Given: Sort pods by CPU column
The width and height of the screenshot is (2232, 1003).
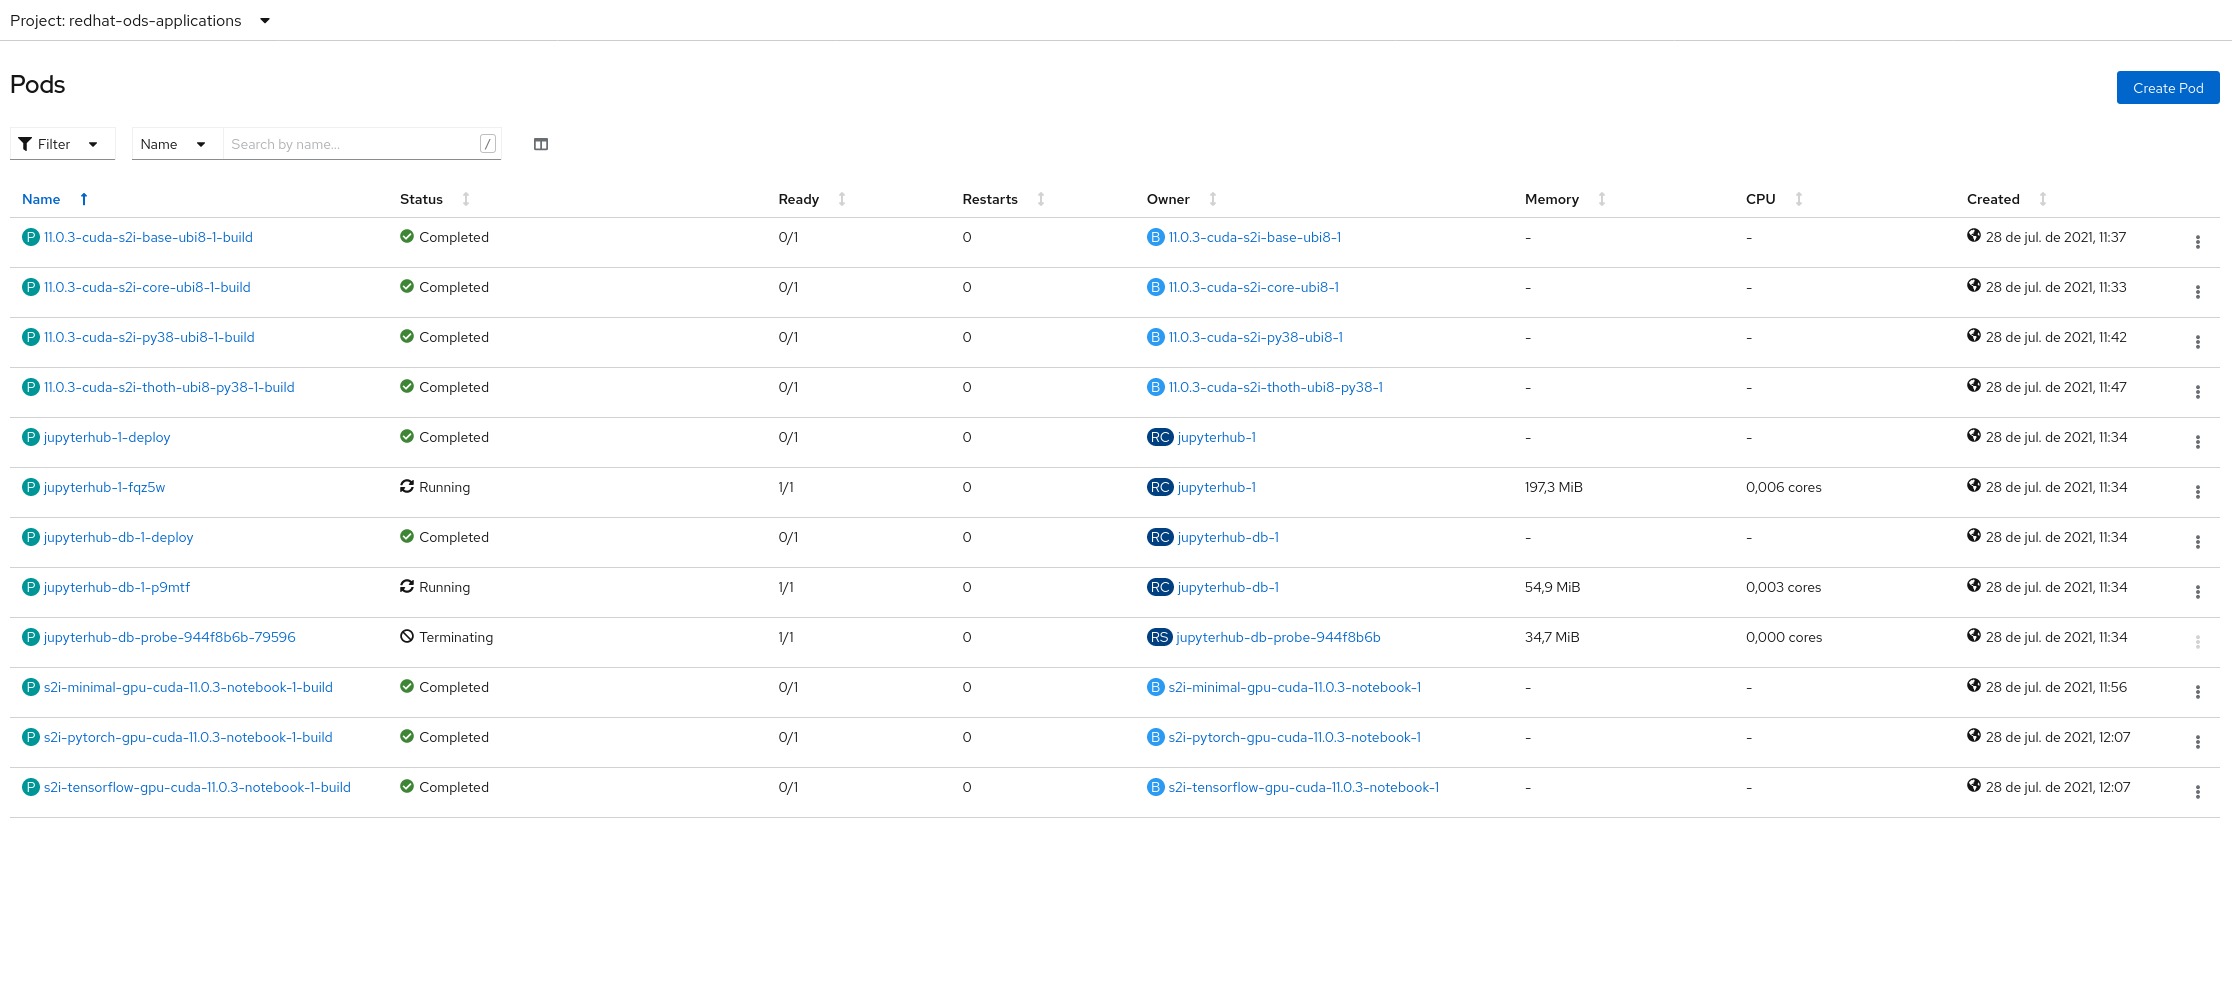Looking at the screenshot, I should click(x=1760, y=199).
